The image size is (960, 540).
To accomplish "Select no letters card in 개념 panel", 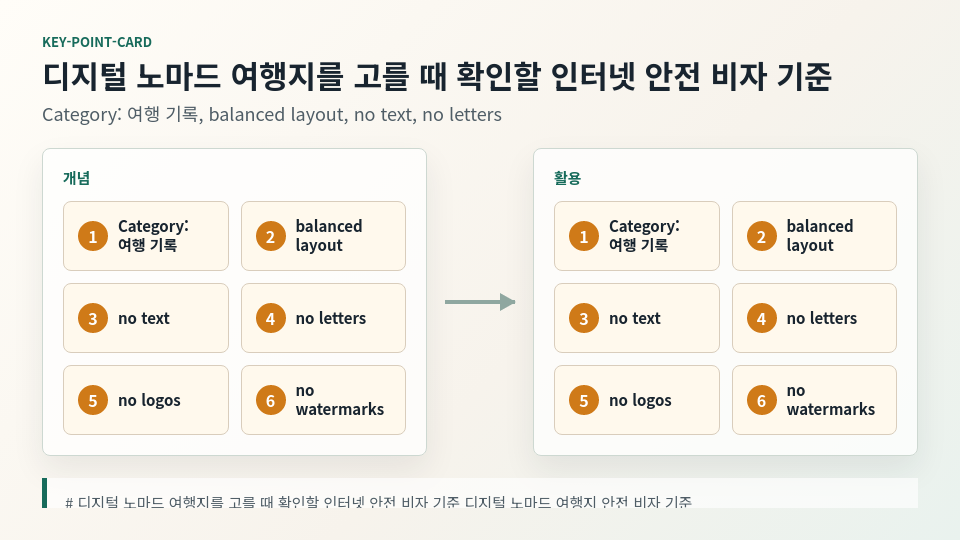I will pyautogui.click(x=323, y=318).
